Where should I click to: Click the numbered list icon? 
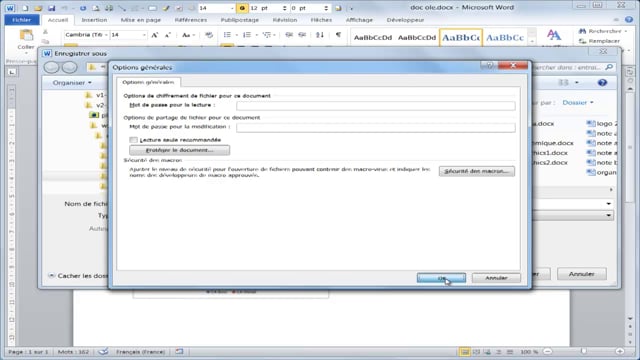pos(247,35)
